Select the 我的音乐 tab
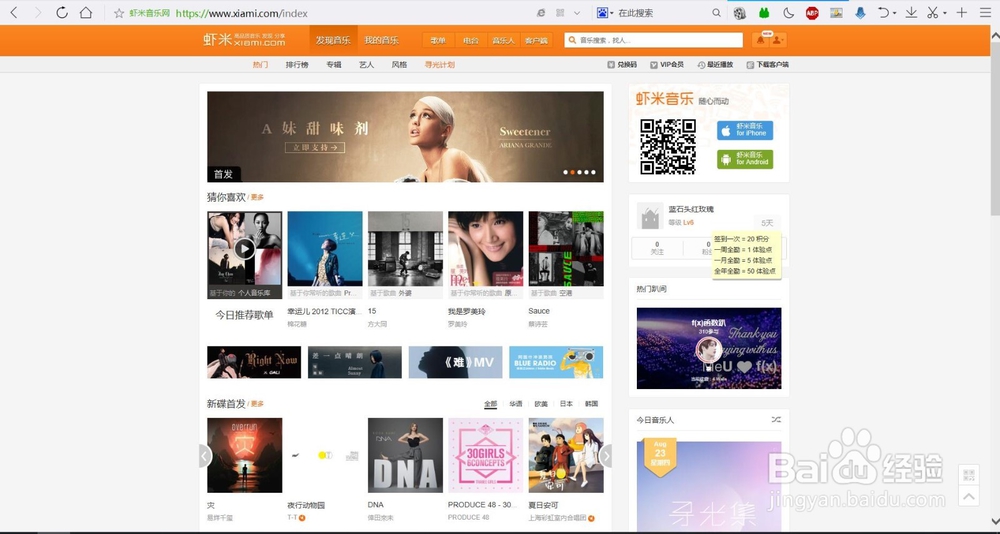1000x534 pixels. tap(381, 40)
